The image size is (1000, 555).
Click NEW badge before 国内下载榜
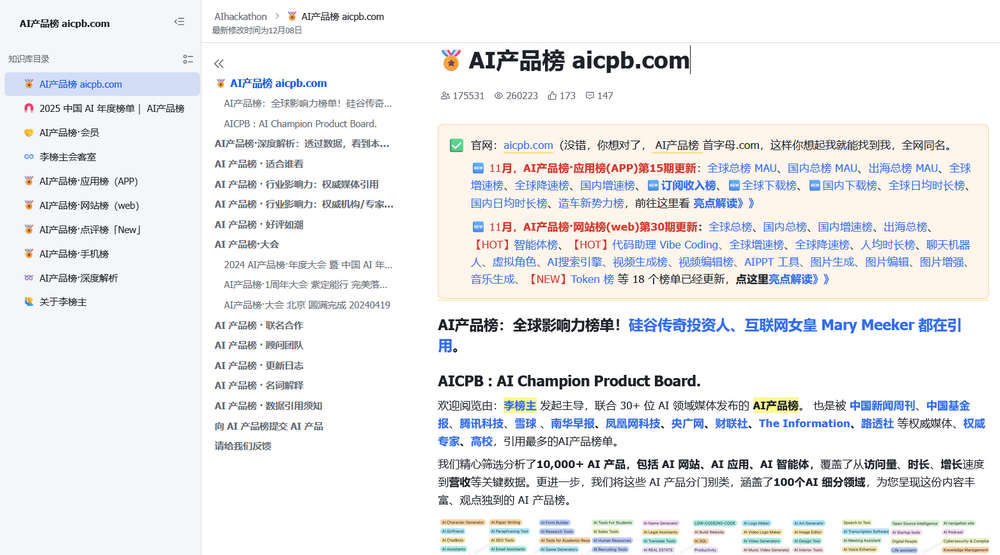814,186
